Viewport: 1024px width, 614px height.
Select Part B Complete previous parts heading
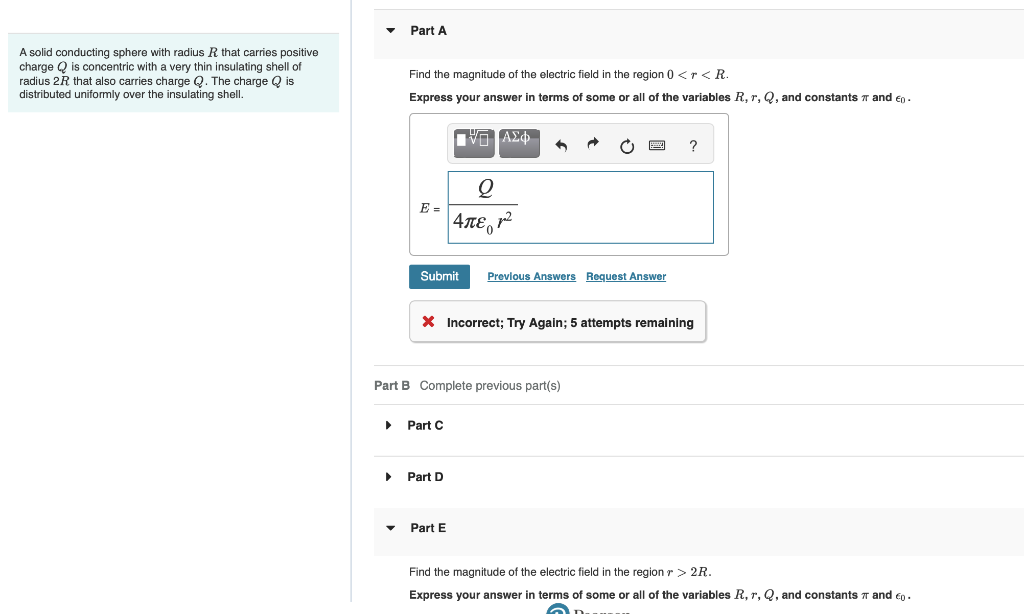tap(467, 386)
